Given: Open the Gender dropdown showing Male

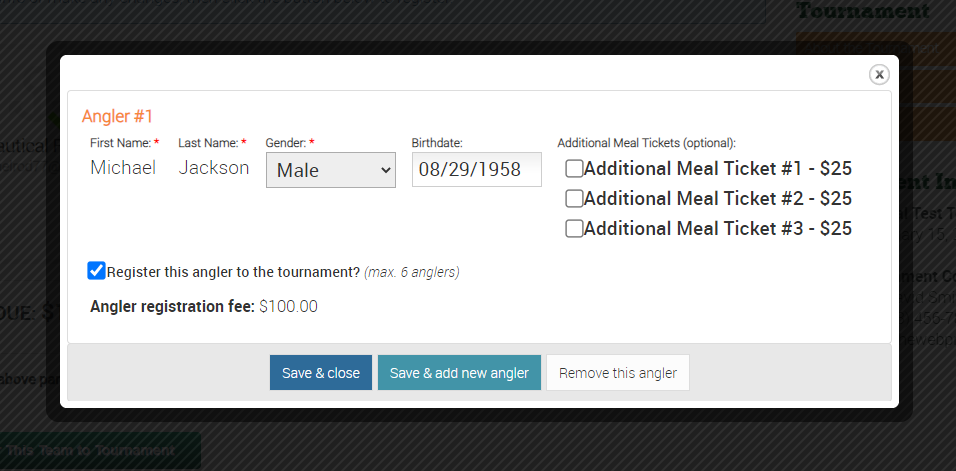Looking at the screenshot, I should [x=331, y=170].
